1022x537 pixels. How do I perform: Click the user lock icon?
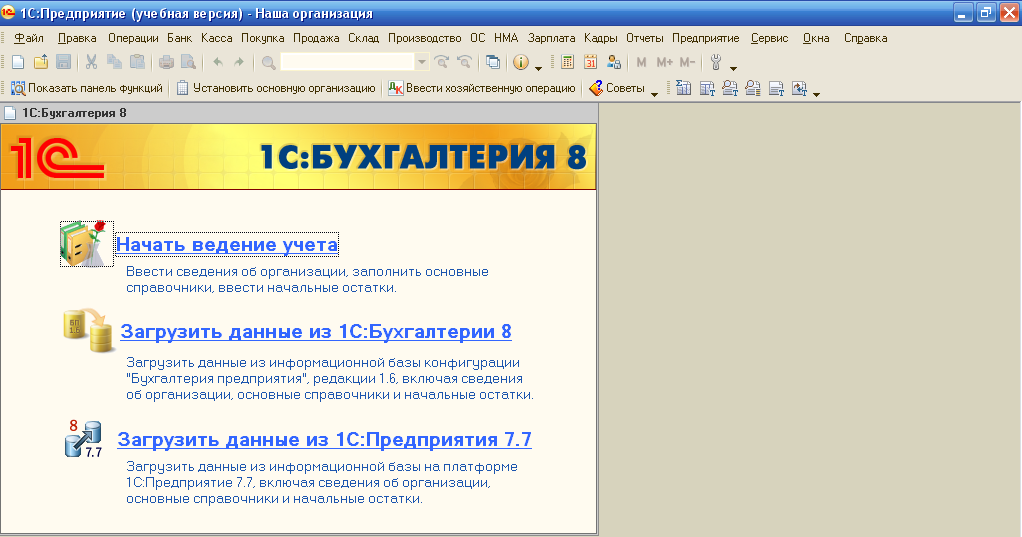(x=613, y=62)
